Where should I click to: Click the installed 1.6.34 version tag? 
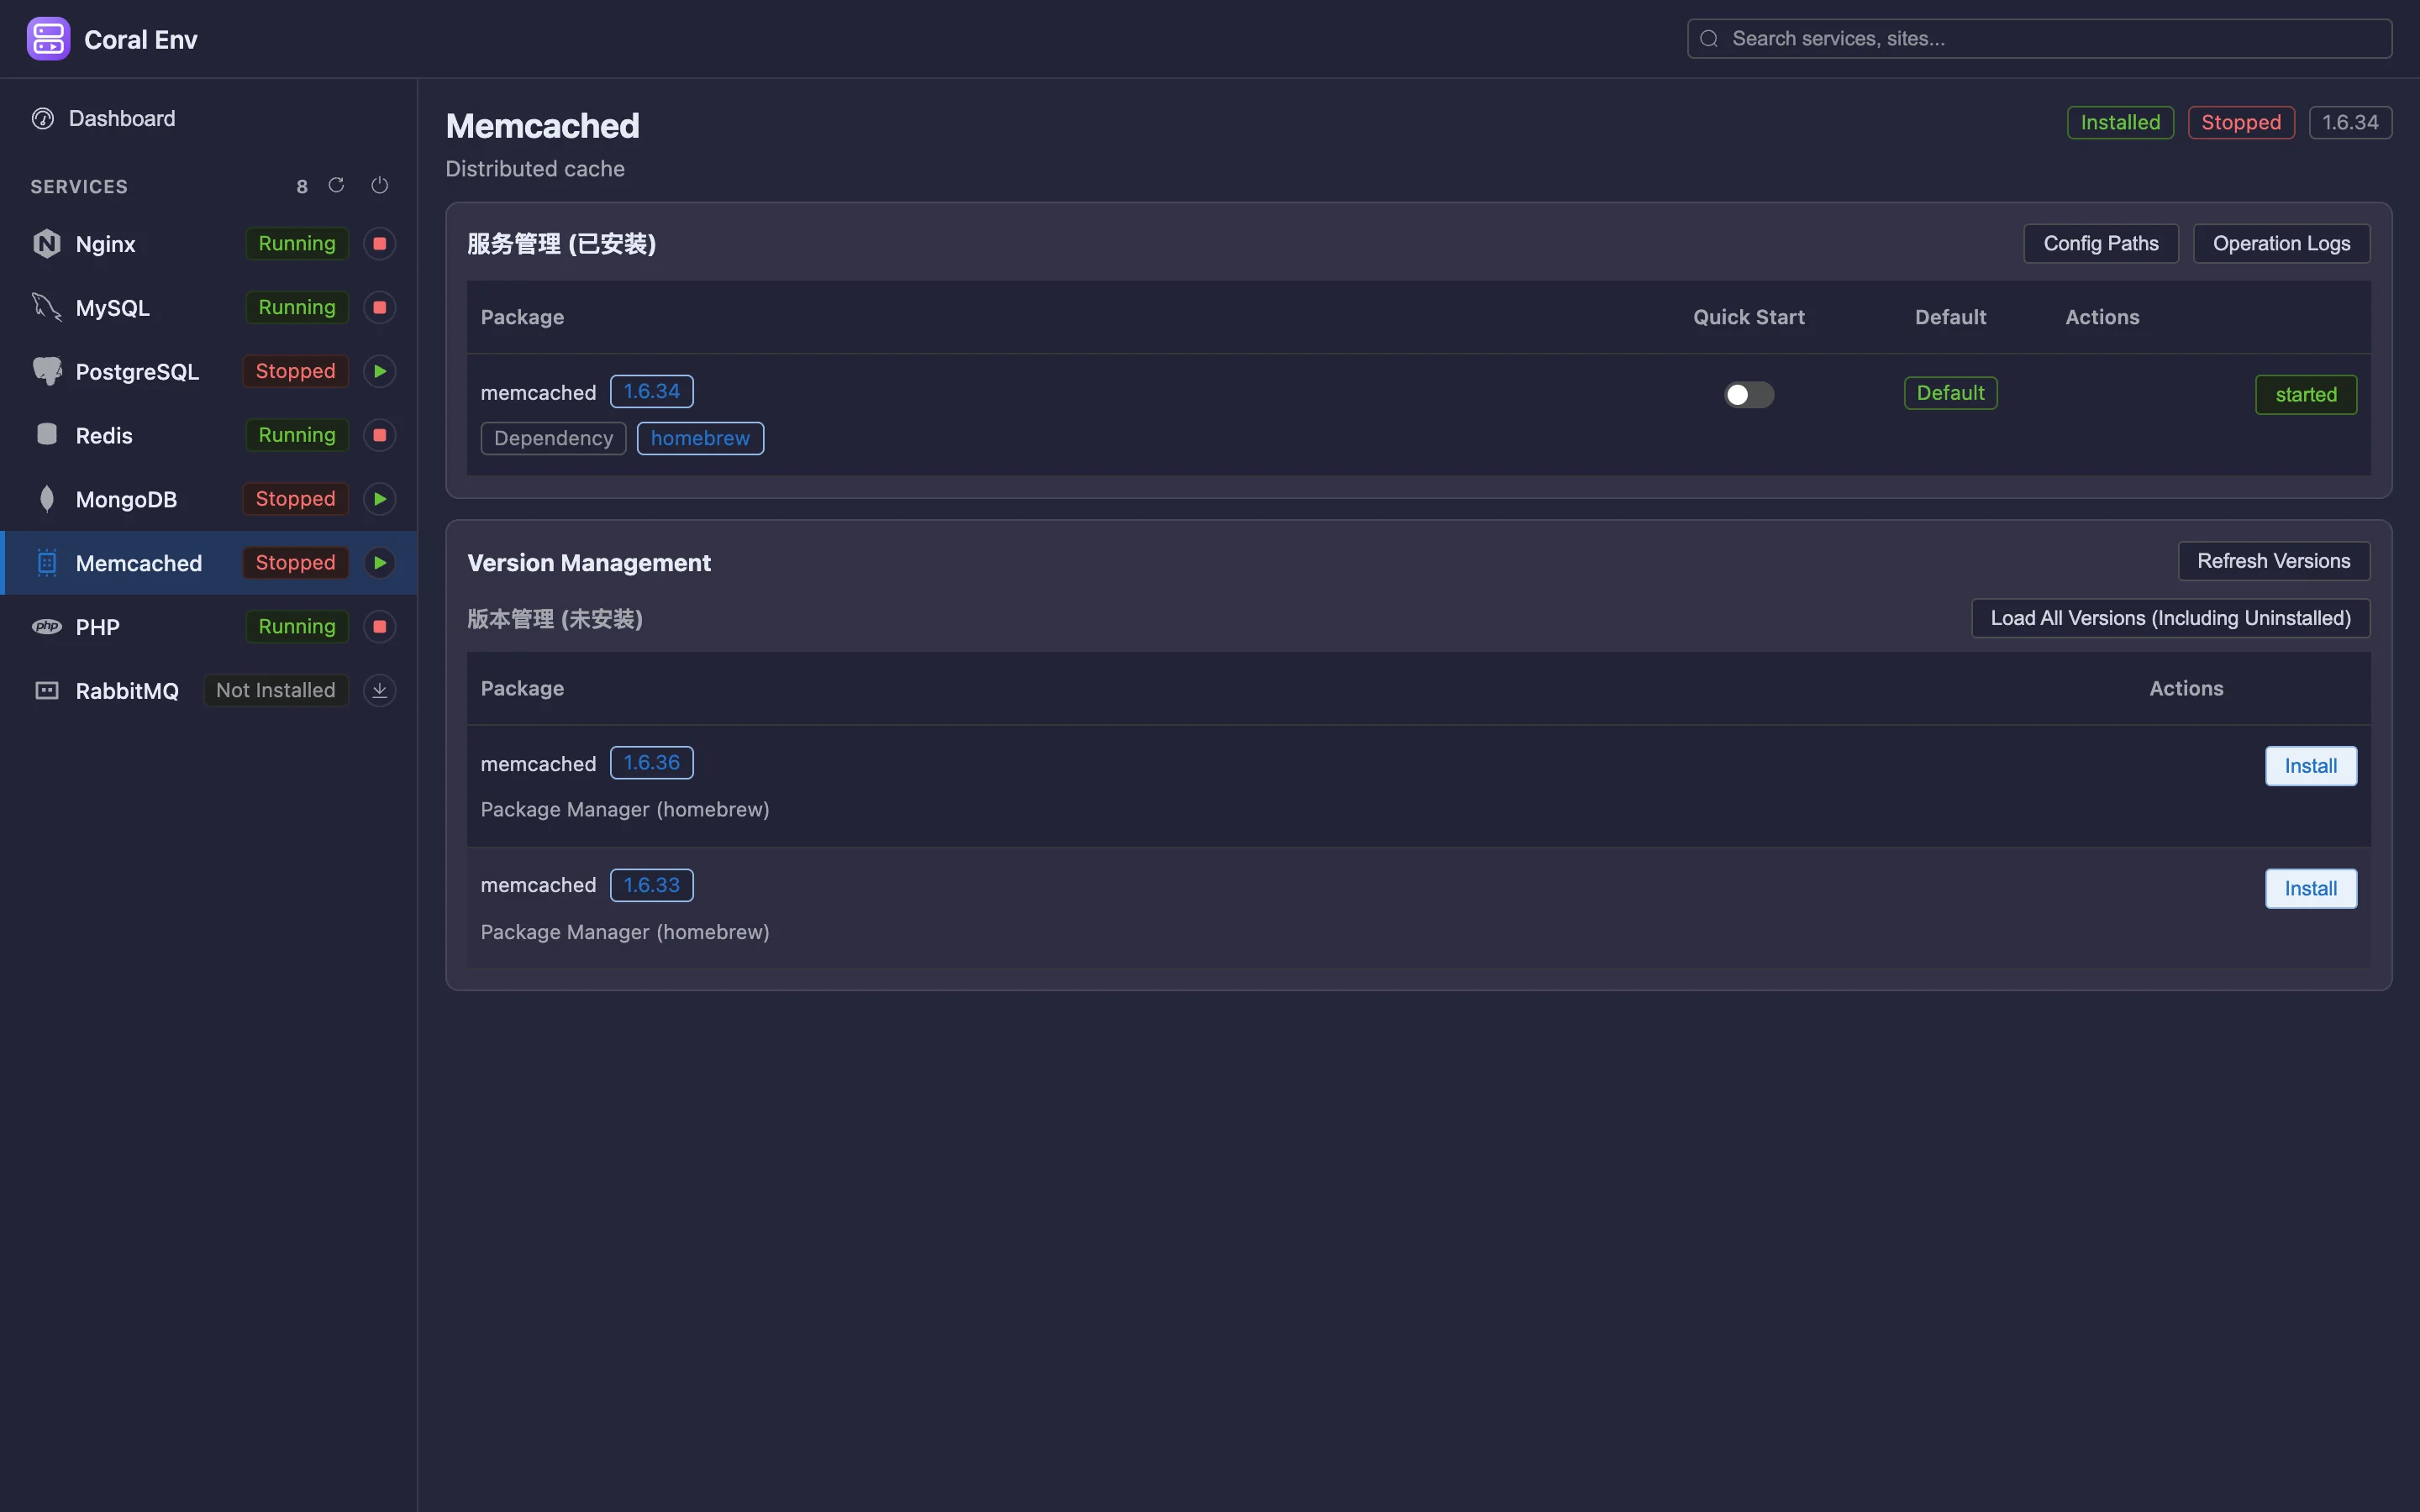652,392
